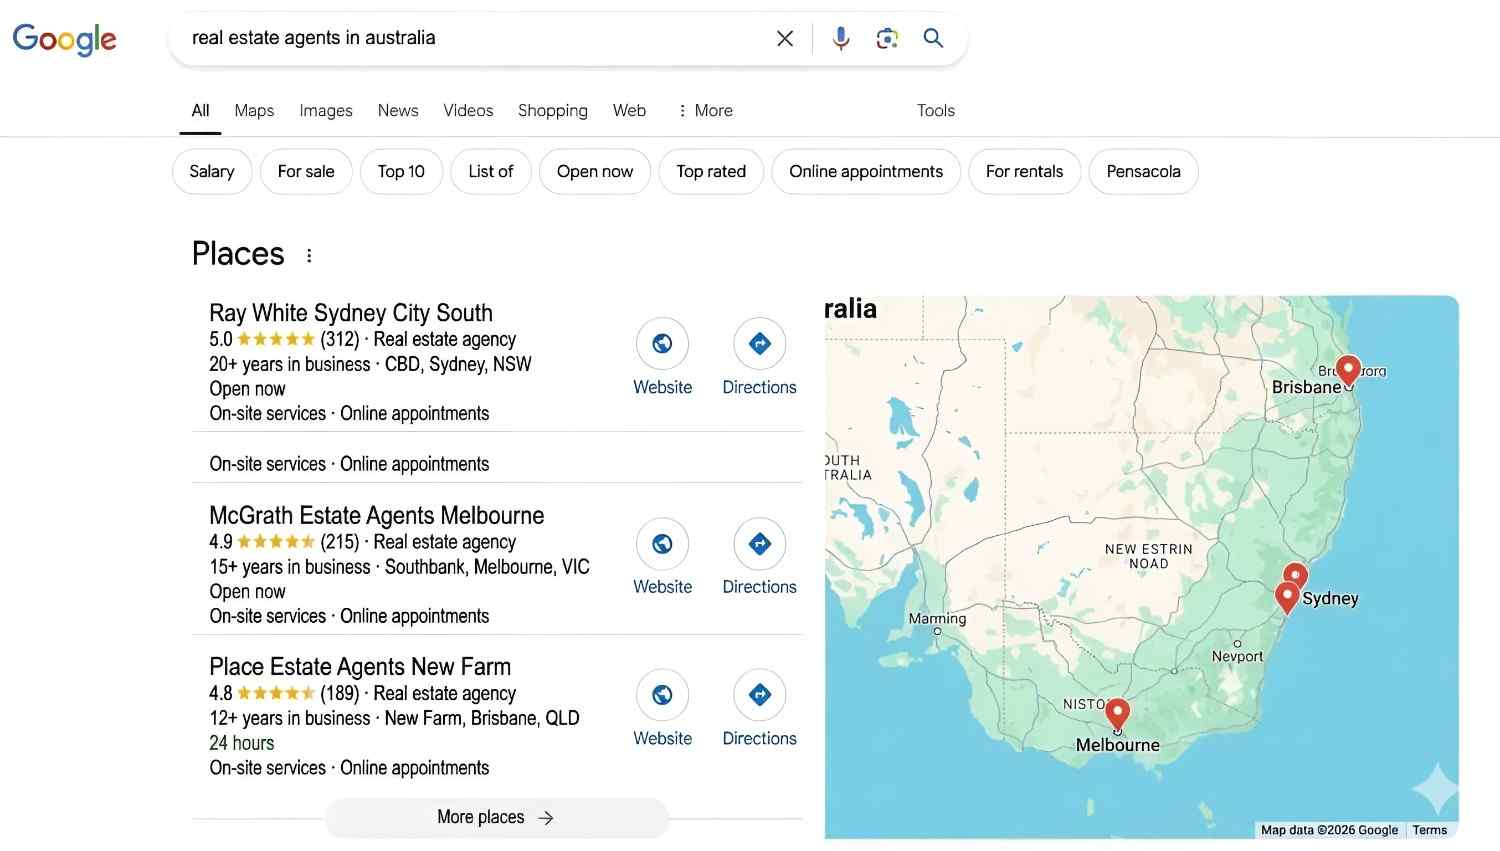The image size is (1500, 851).
Task: Get directions to Ray White Sydney
Action: tap(759, 344)
